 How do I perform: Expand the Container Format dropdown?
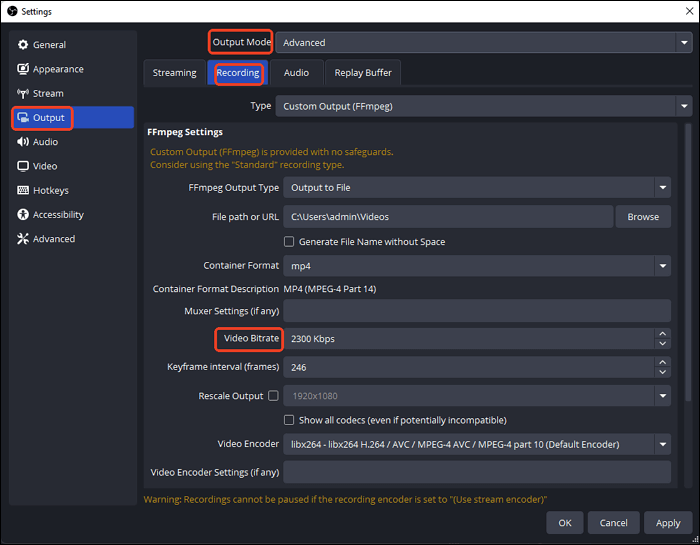(477, 266)
